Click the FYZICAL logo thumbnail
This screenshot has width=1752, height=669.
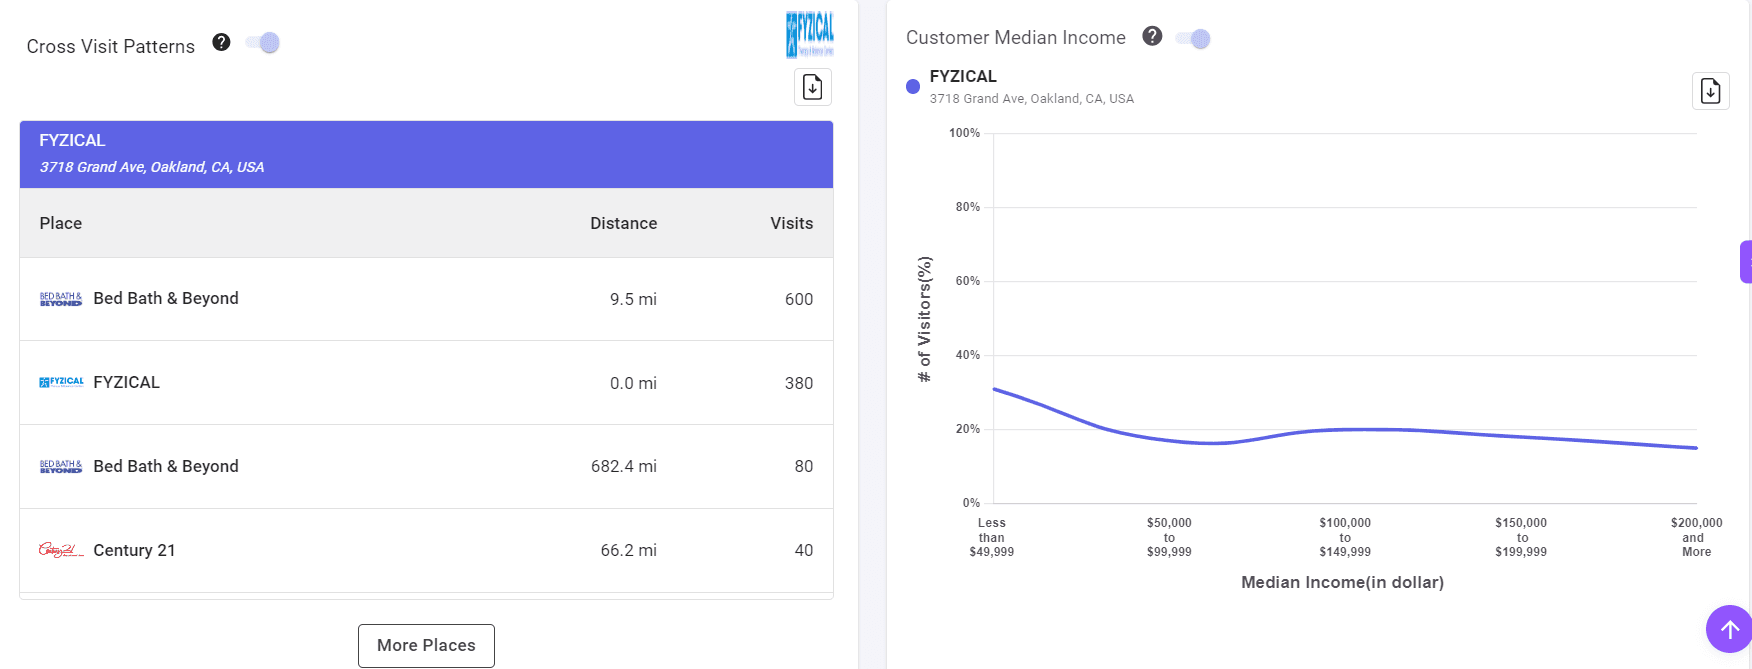tap(809, 34)
